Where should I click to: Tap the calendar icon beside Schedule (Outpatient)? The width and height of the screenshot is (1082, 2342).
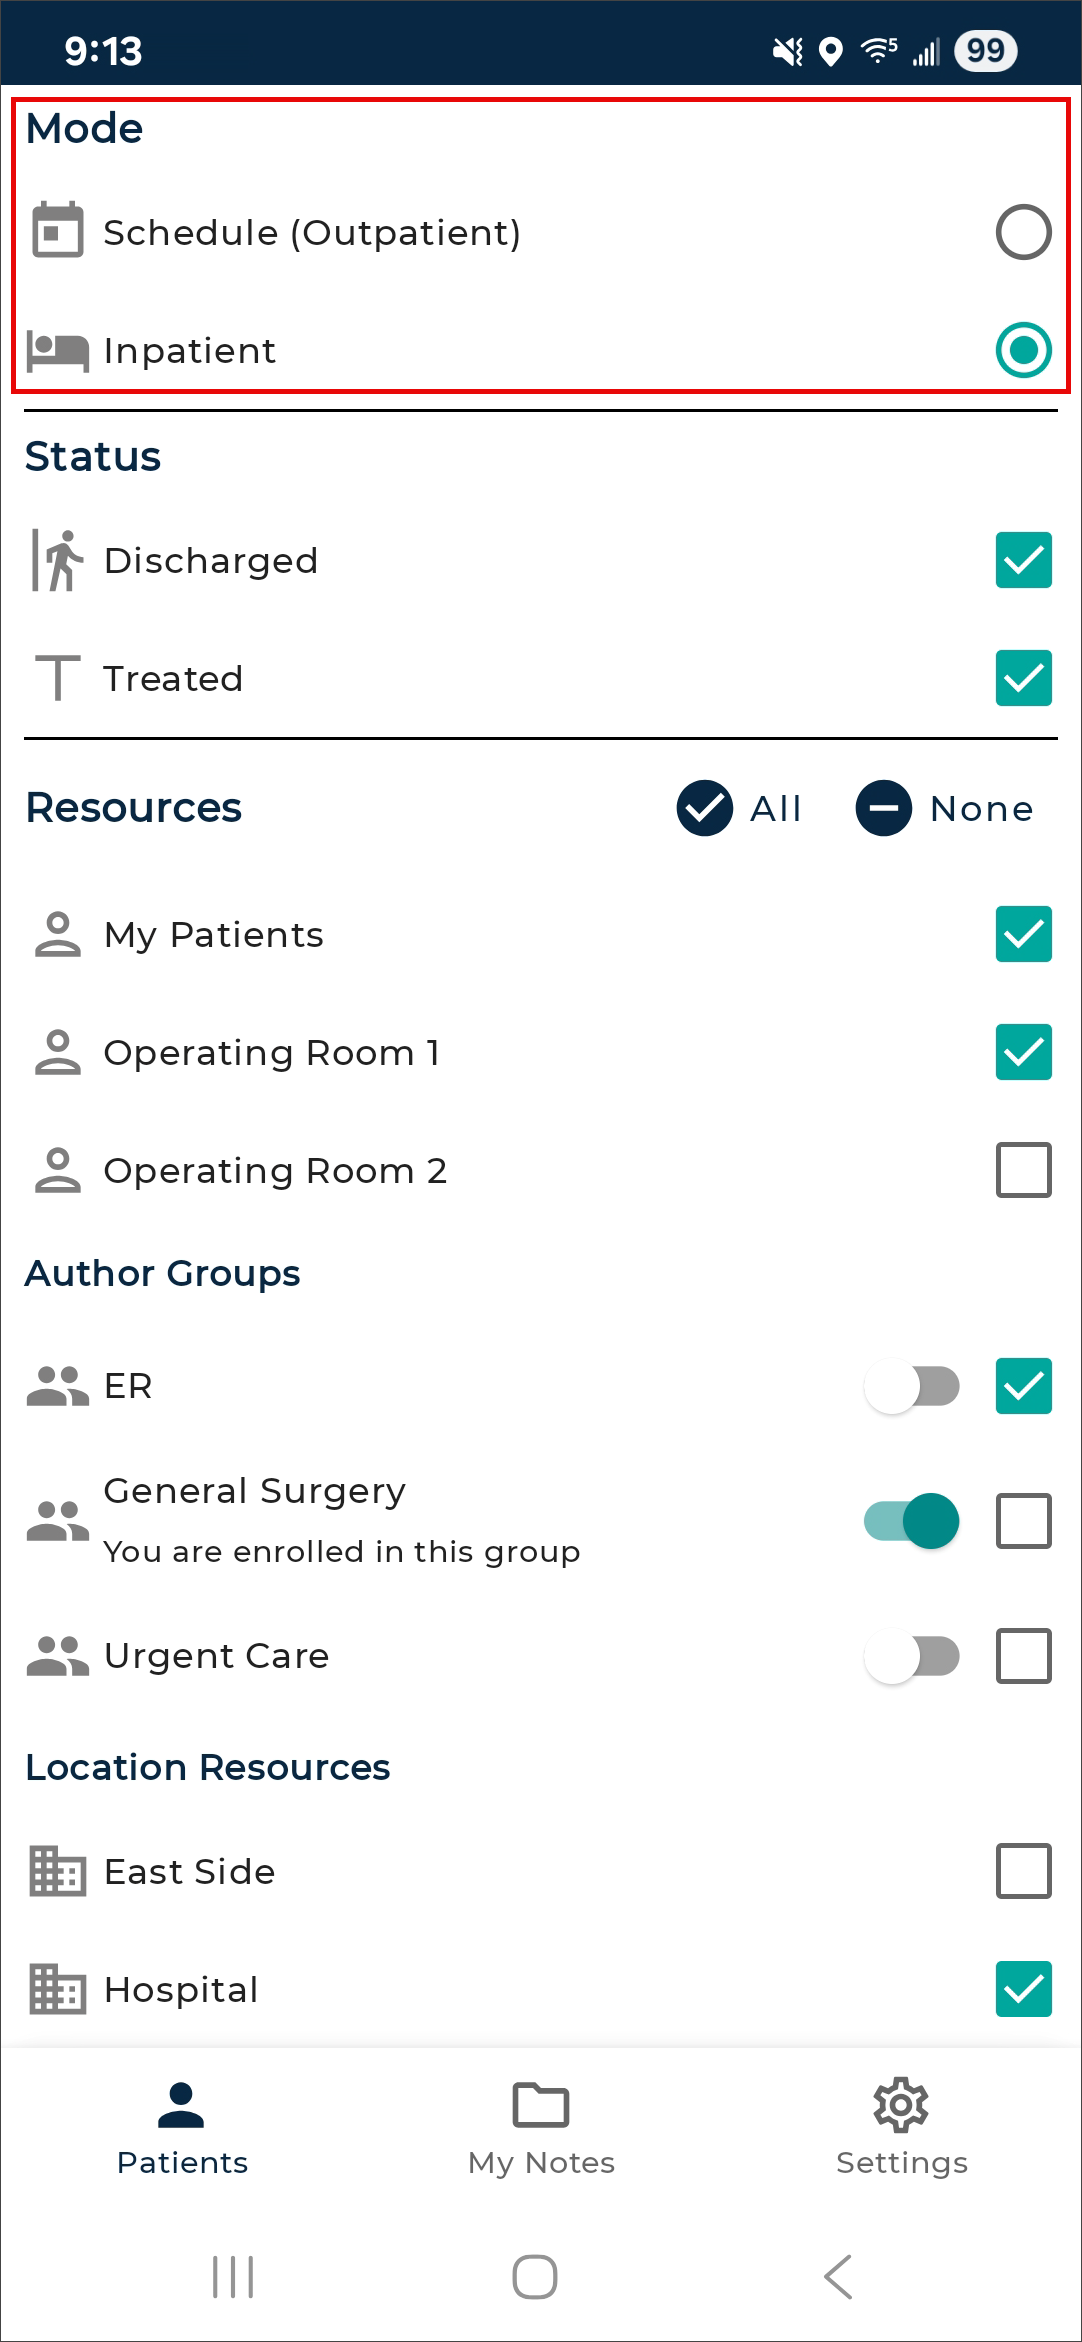[x=58, y=231]
